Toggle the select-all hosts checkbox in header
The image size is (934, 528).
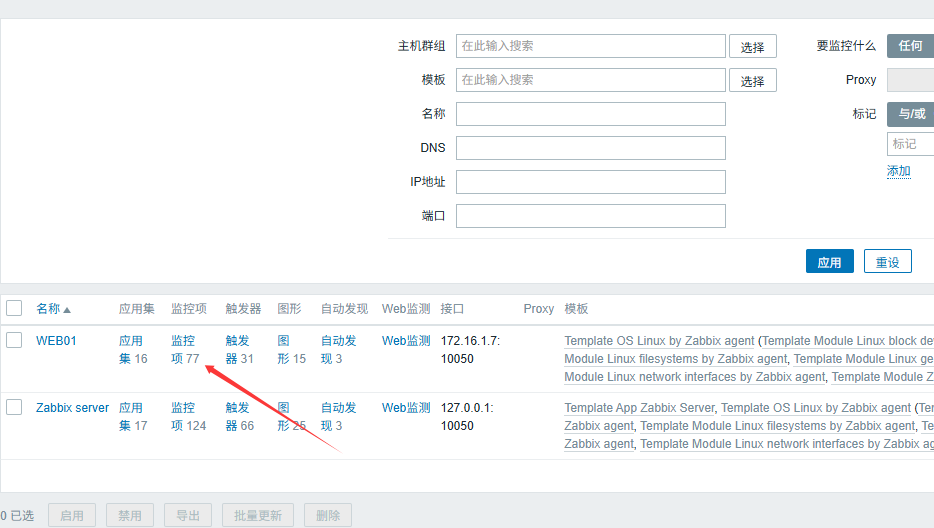click(14, 308)
